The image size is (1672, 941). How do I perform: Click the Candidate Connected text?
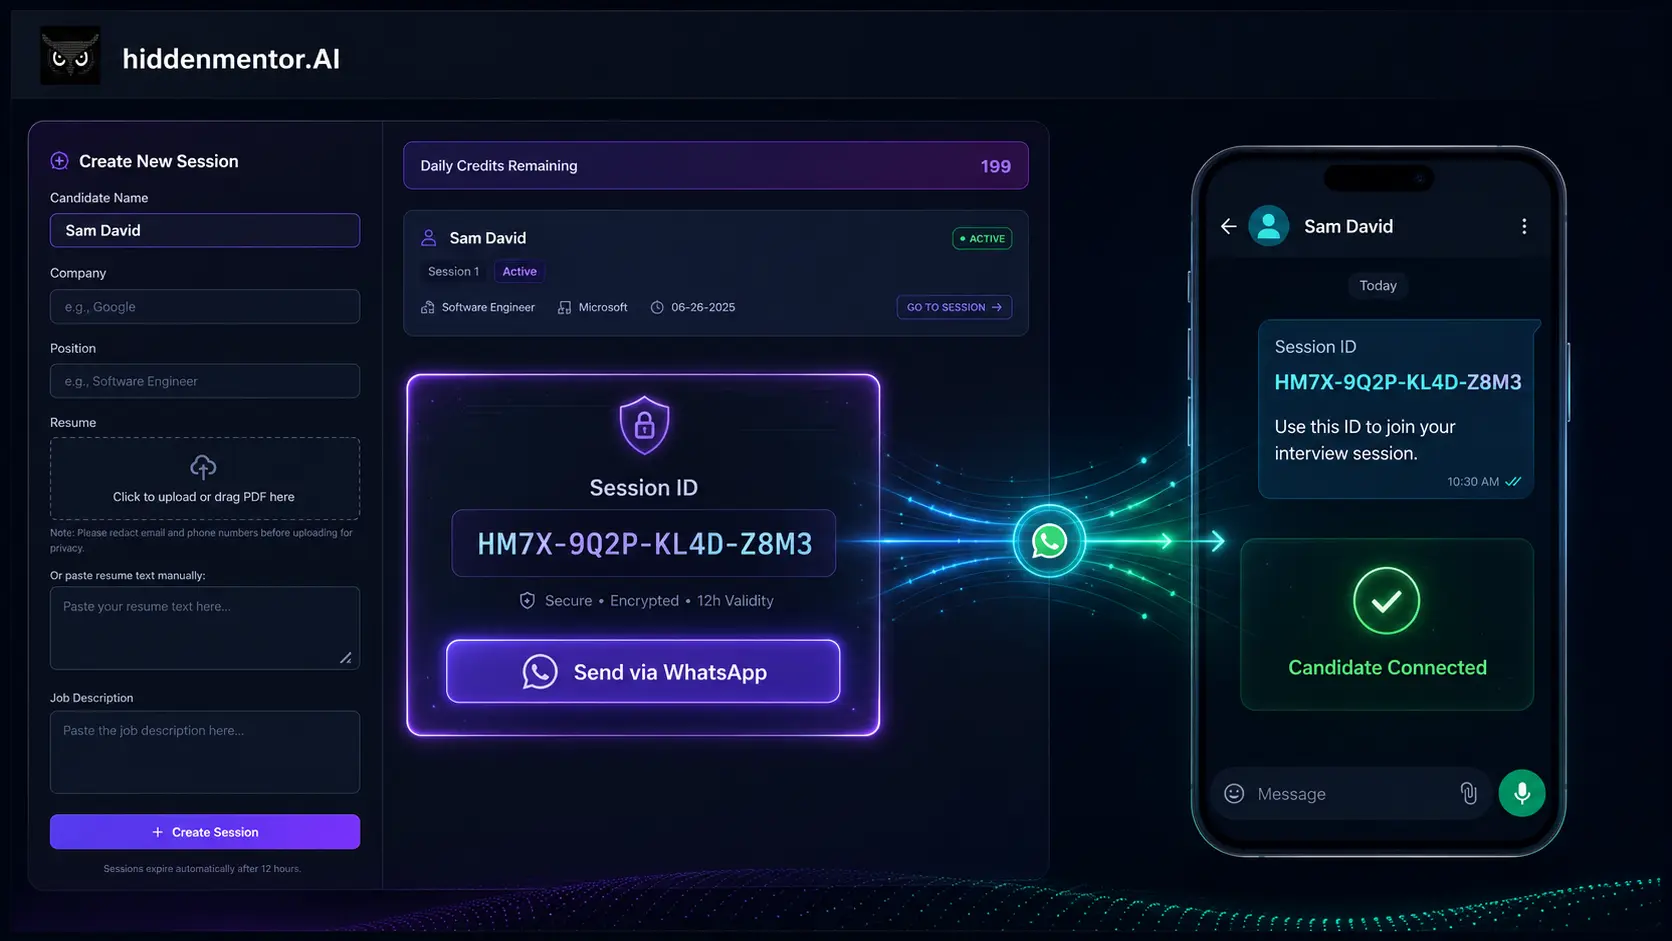click(1387, 667)
